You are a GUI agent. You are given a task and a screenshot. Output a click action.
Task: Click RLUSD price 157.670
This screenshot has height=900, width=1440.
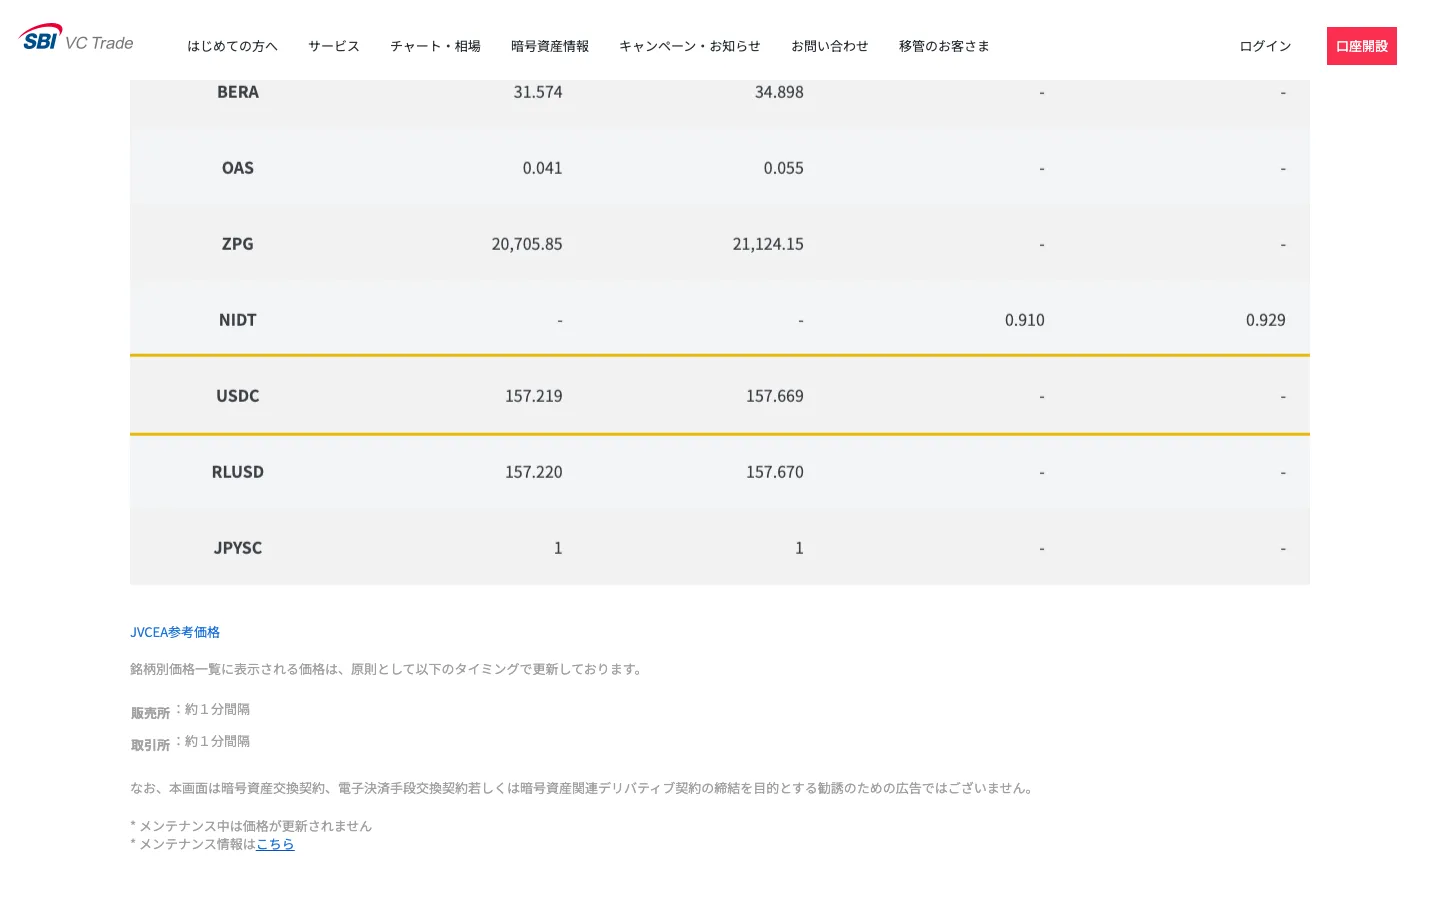coord(775,472)
